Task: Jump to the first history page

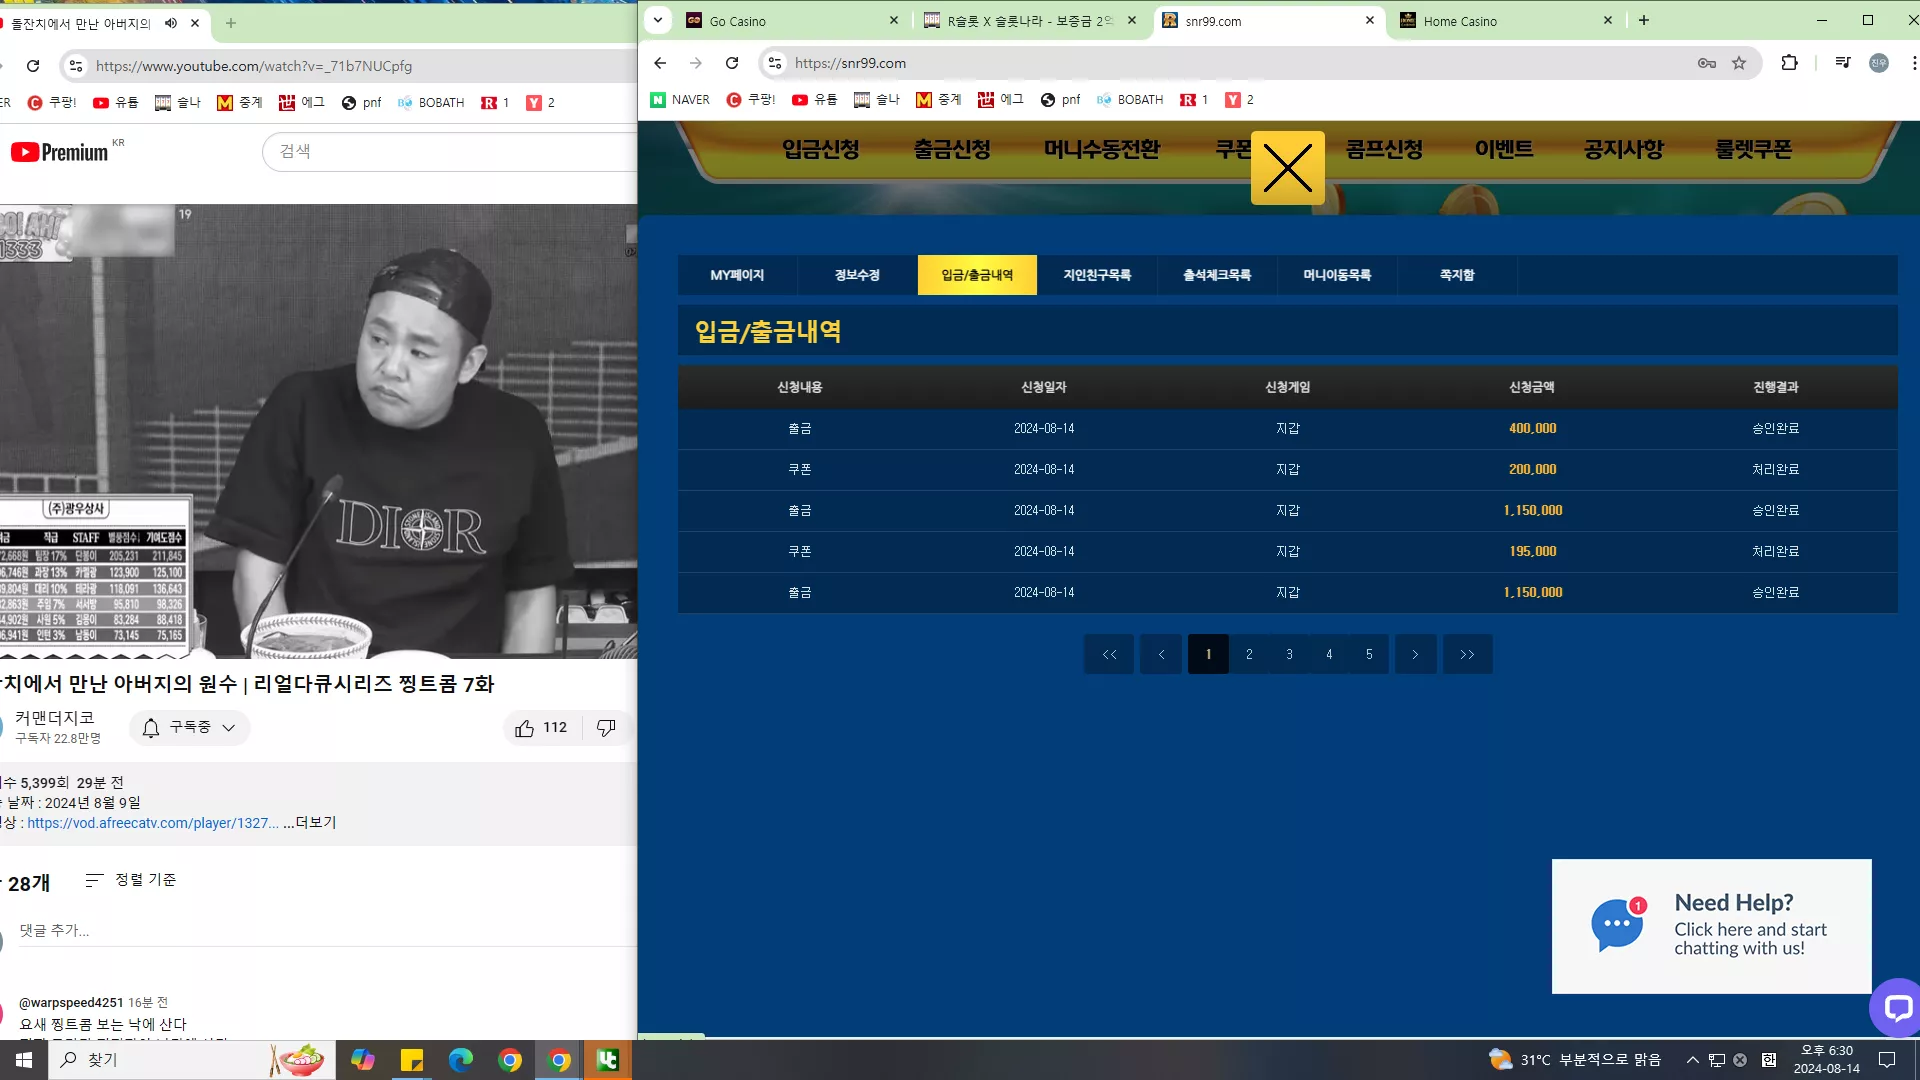Action: tap(1109, 654)
